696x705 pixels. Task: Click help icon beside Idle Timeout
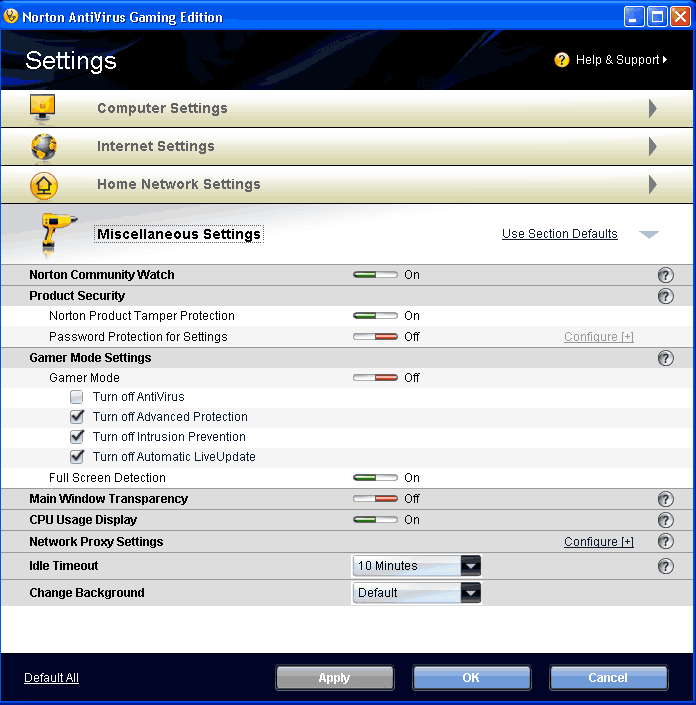pyautogui.click(x=665, y=566)
